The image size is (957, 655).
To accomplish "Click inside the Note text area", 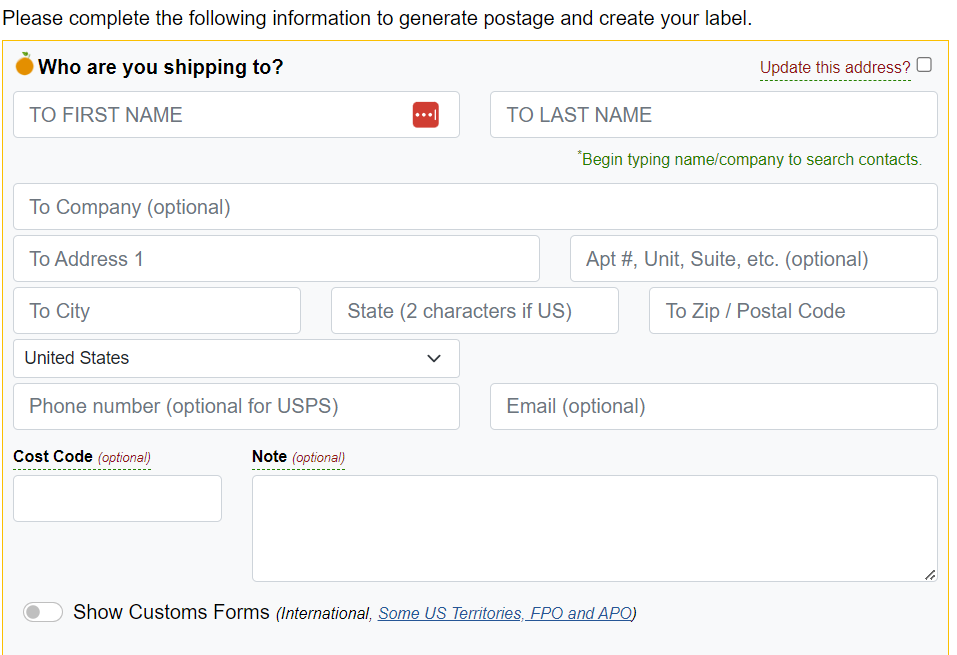I will [x=594, y=529].
